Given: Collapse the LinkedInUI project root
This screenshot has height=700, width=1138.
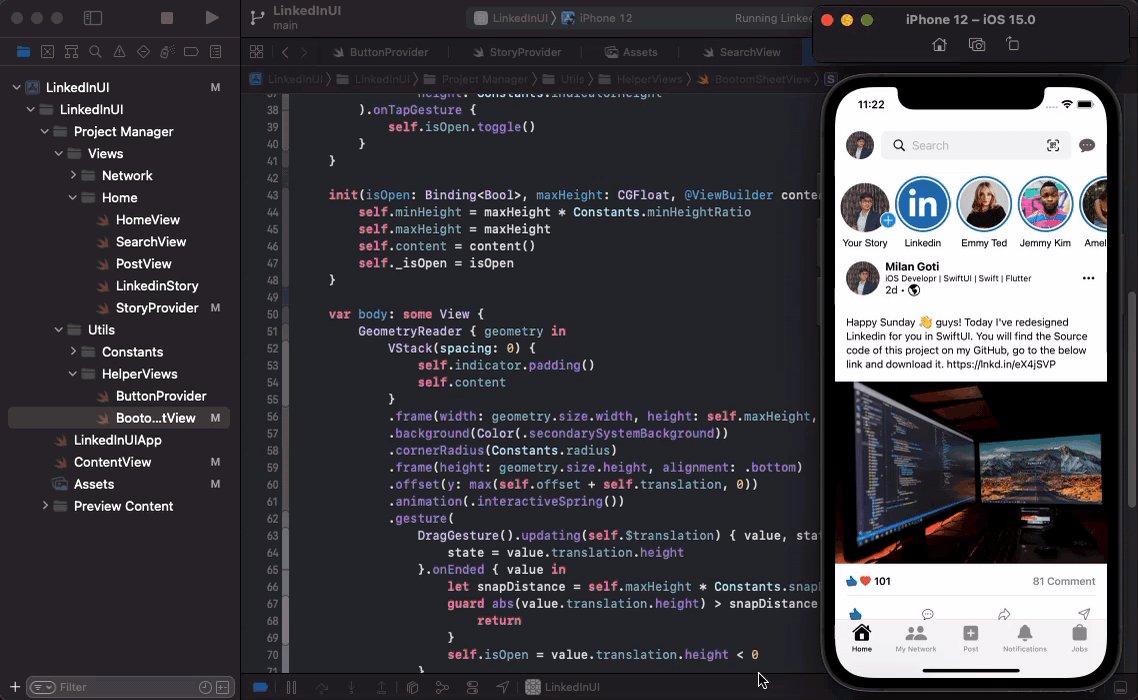Looking at the screenshot, I should [16, 87].
